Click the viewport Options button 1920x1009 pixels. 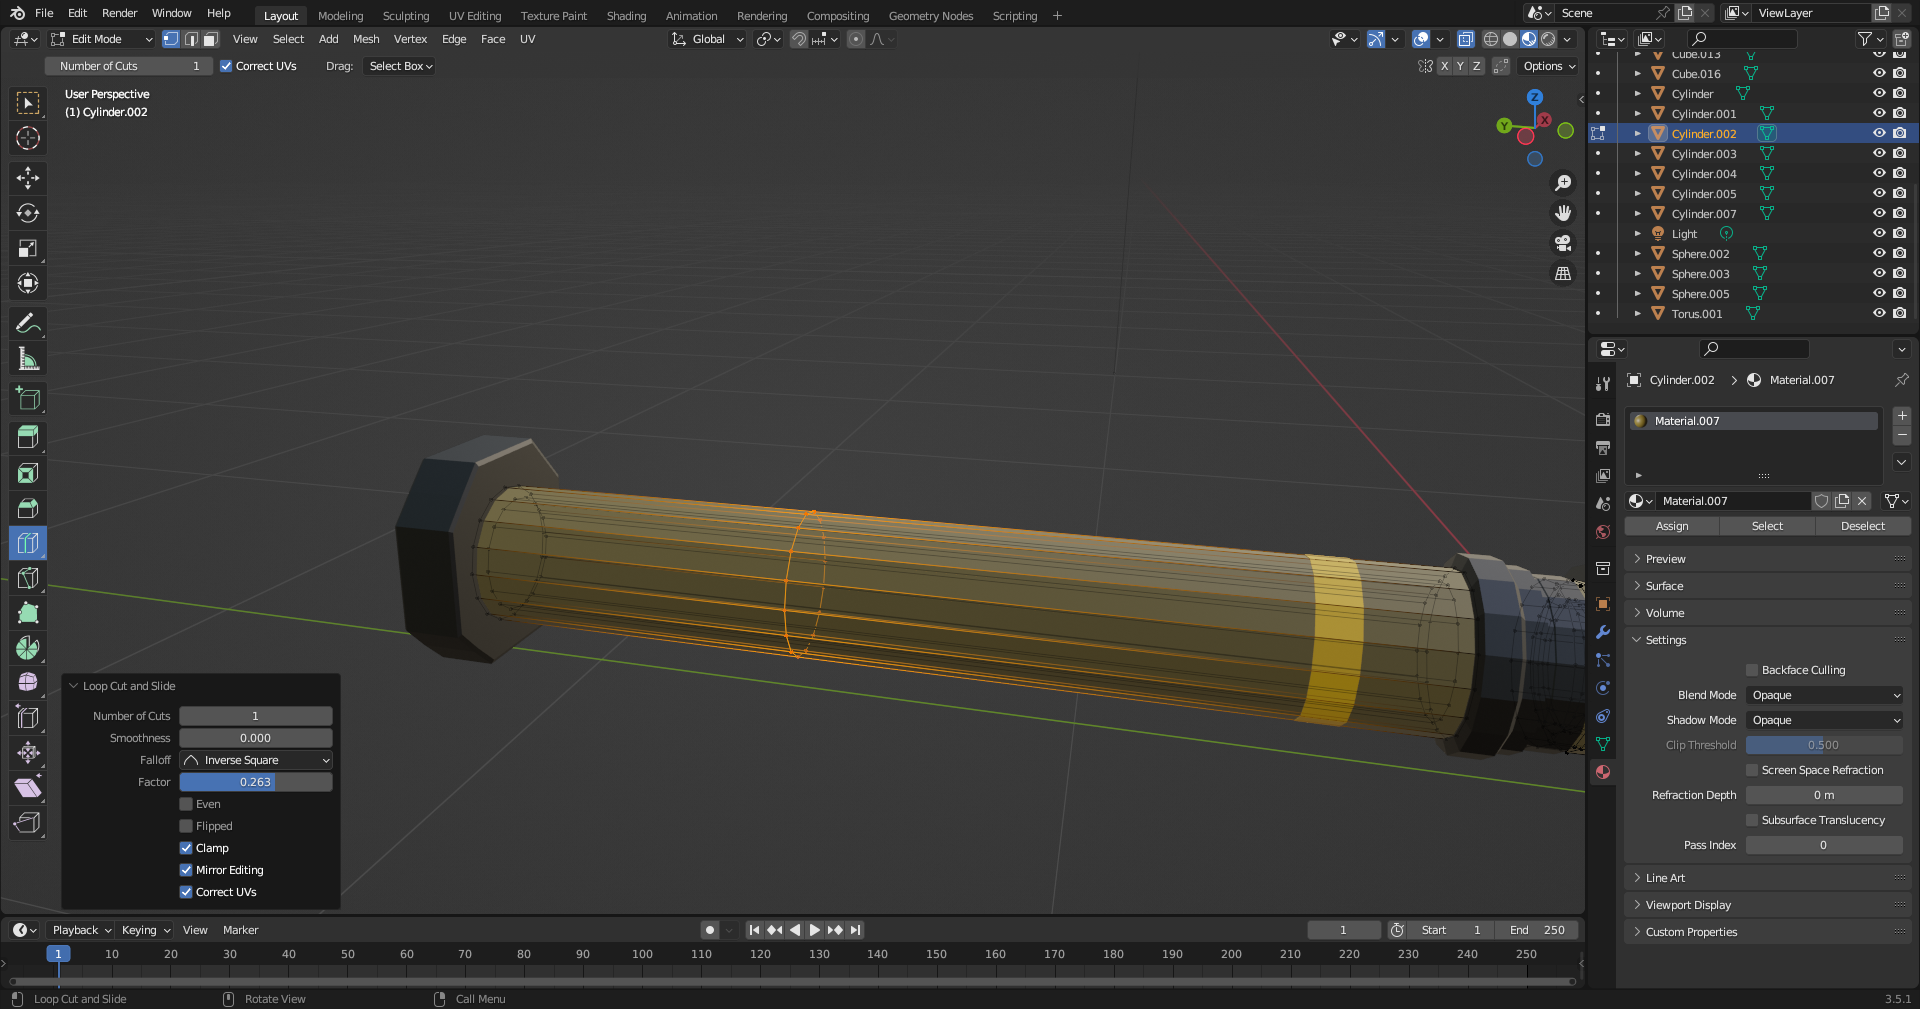click(x=1548, y=66)
